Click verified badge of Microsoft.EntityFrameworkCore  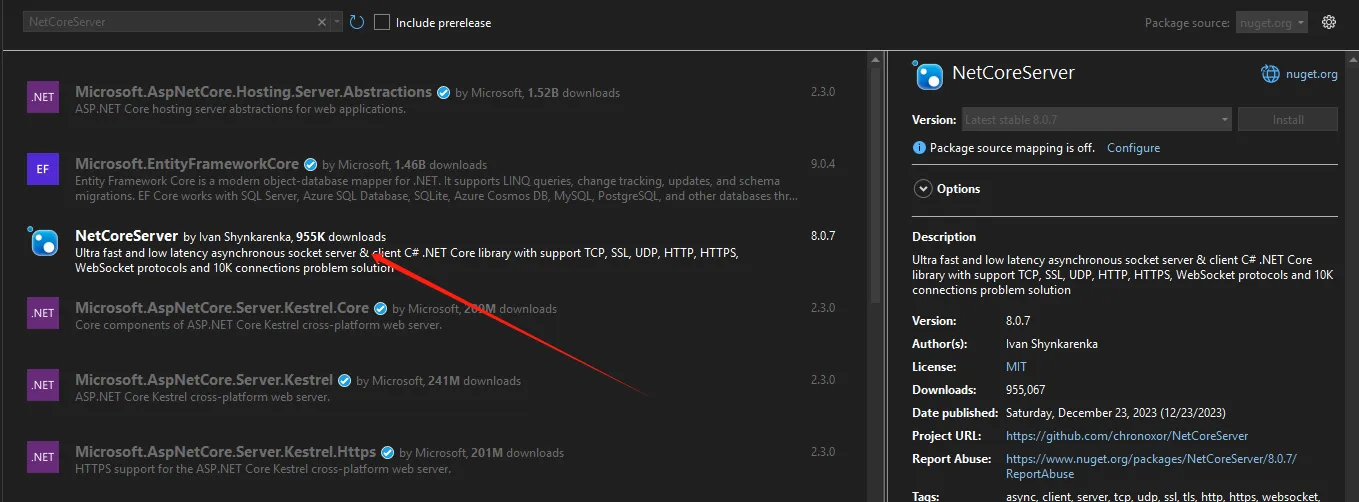click(310, 164)
